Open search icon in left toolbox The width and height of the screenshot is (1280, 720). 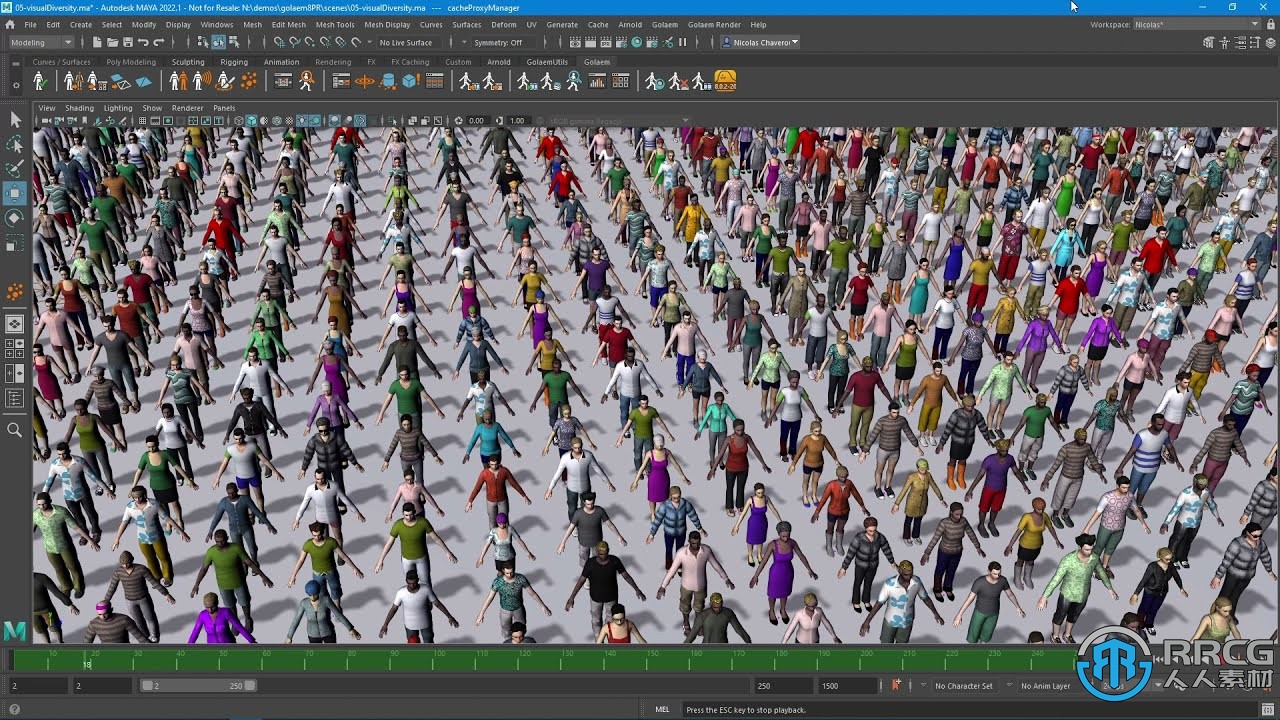(15, 430)
